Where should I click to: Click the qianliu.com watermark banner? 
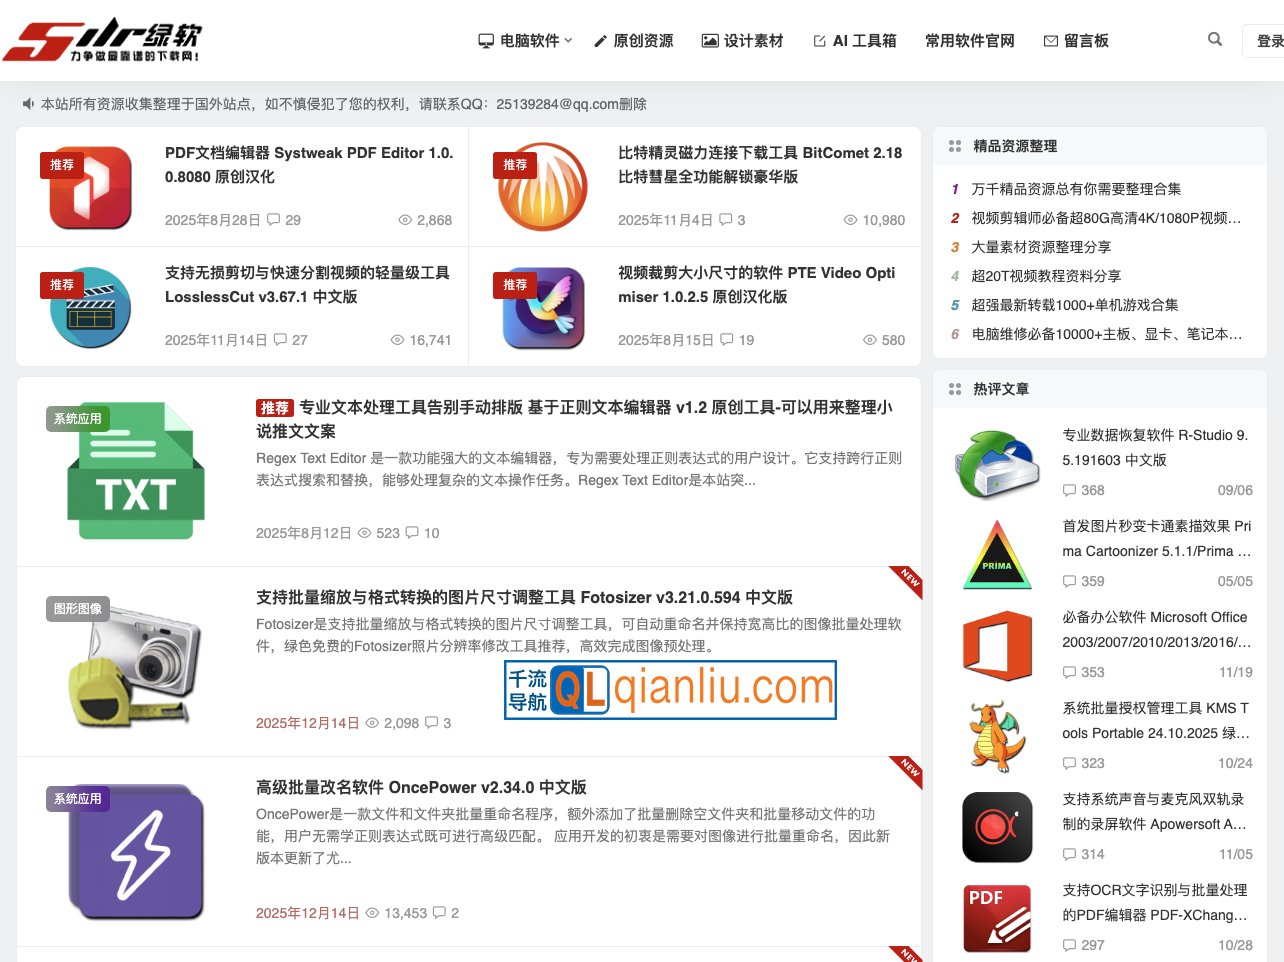669,689
